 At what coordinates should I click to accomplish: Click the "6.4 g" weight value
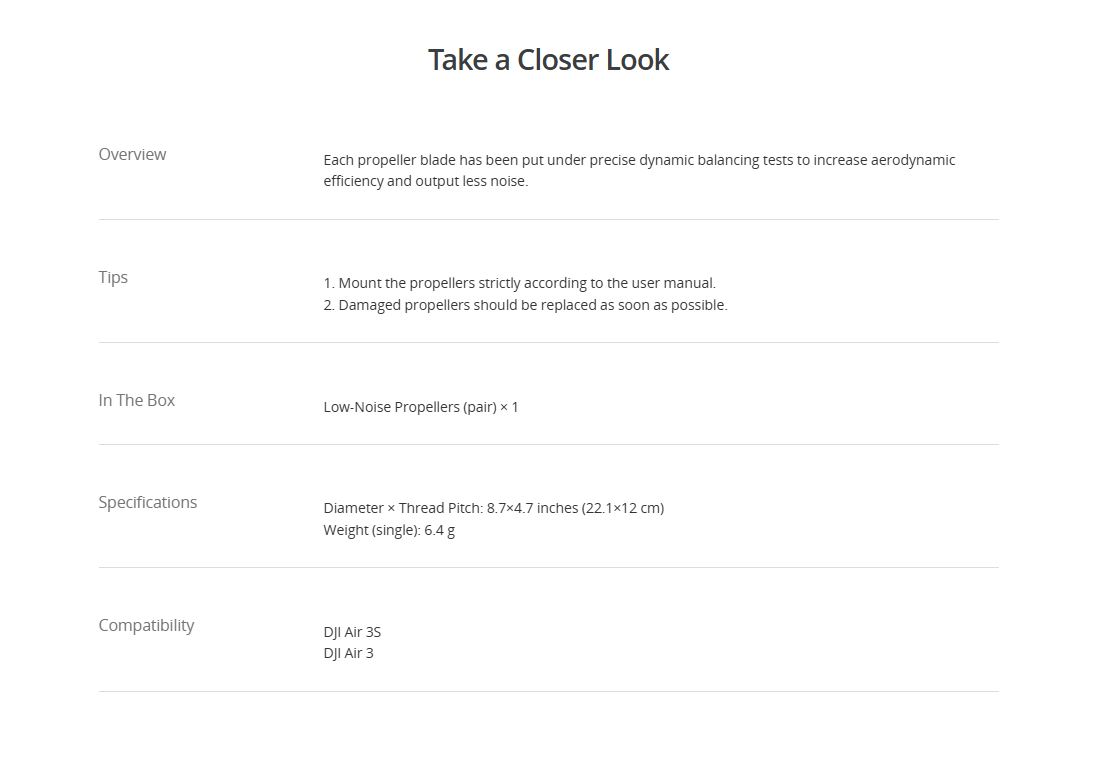[440, 530]
